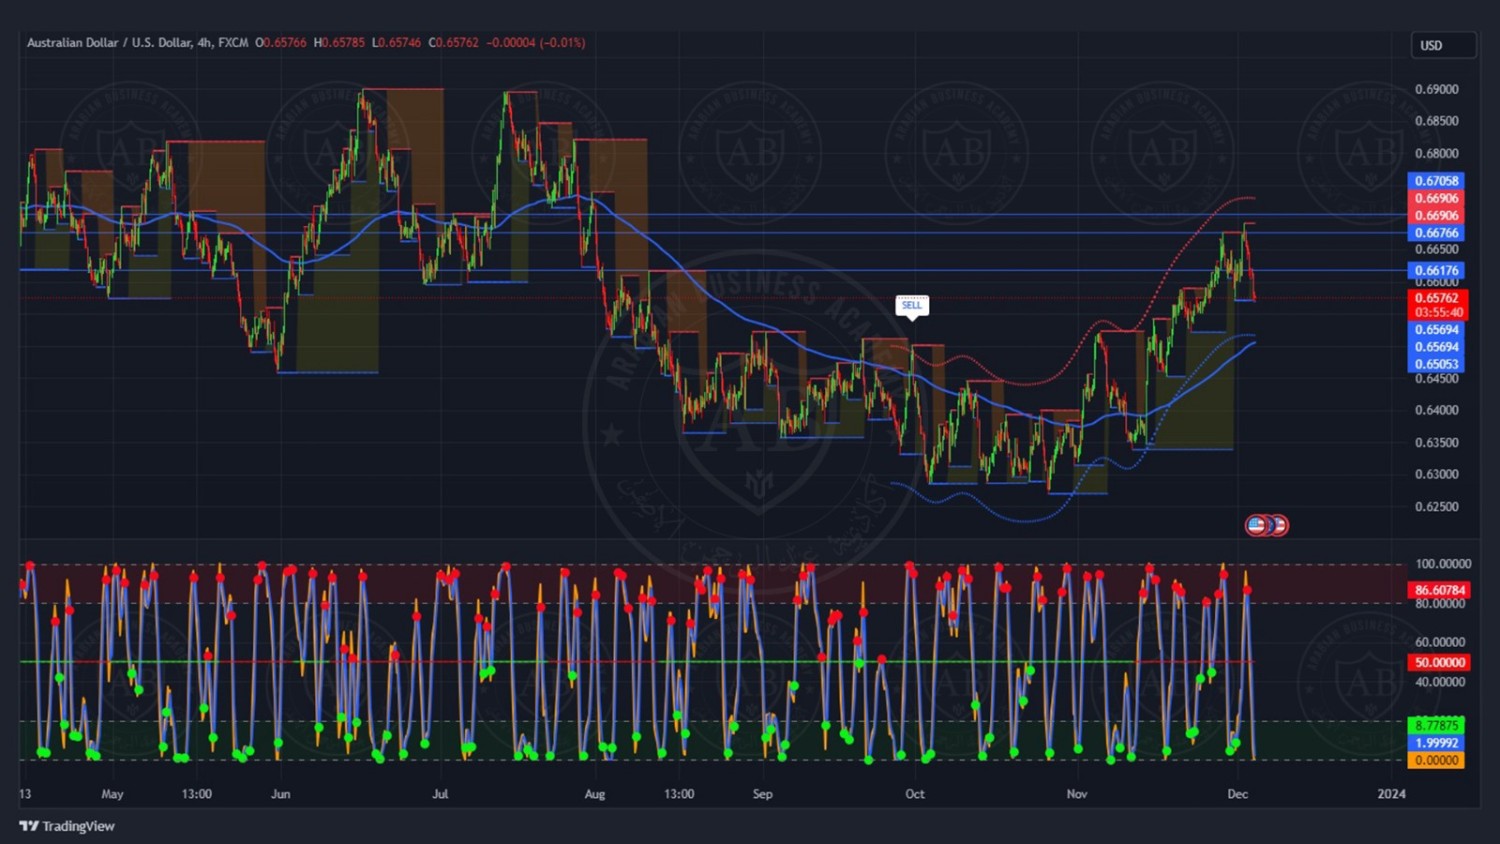The height and width of the screenshot is (844, 1500).
Task: Open the USD currency selector
Action: [1442, 45]
